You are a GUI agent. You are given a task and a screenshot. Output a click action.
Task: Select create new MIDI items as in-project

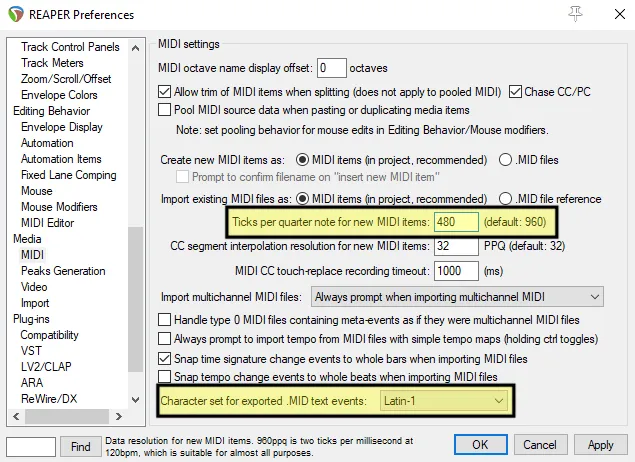302,160
